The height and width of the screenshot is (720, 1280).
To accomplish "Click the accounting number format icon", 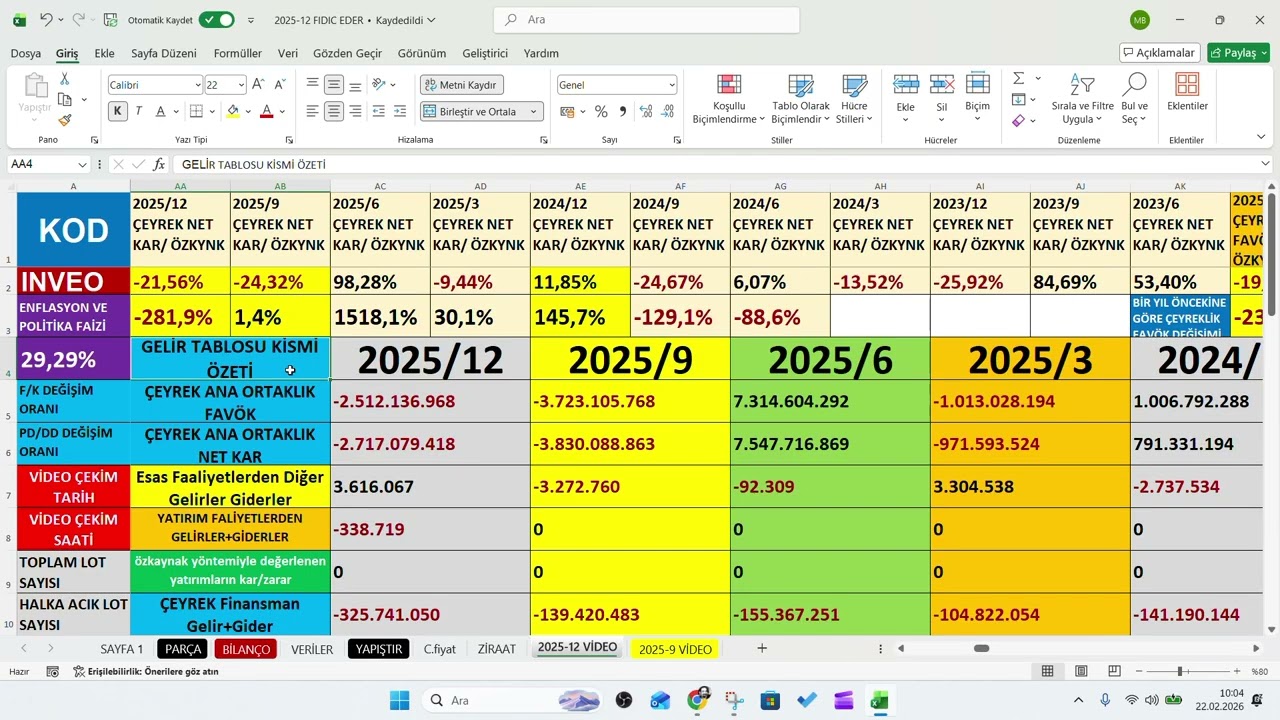I will (x=568, y=111).
